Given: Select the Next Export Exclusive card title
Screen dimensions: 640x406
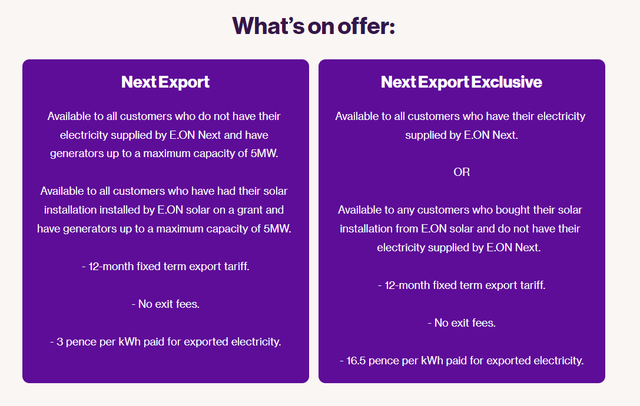Looking at the screenshot, I should pos(462,82).
